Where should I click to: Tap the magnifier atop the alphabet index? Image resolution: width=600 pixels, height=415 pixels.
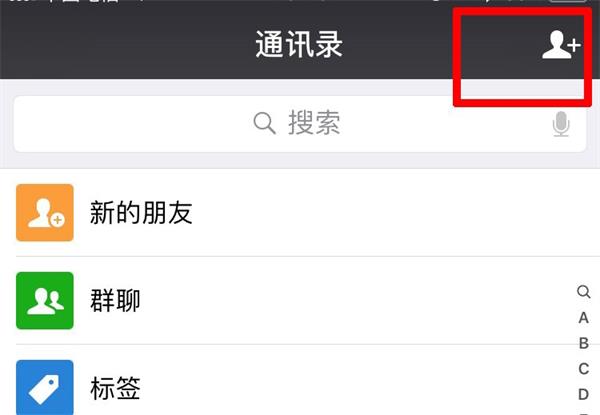pos(584,292)
